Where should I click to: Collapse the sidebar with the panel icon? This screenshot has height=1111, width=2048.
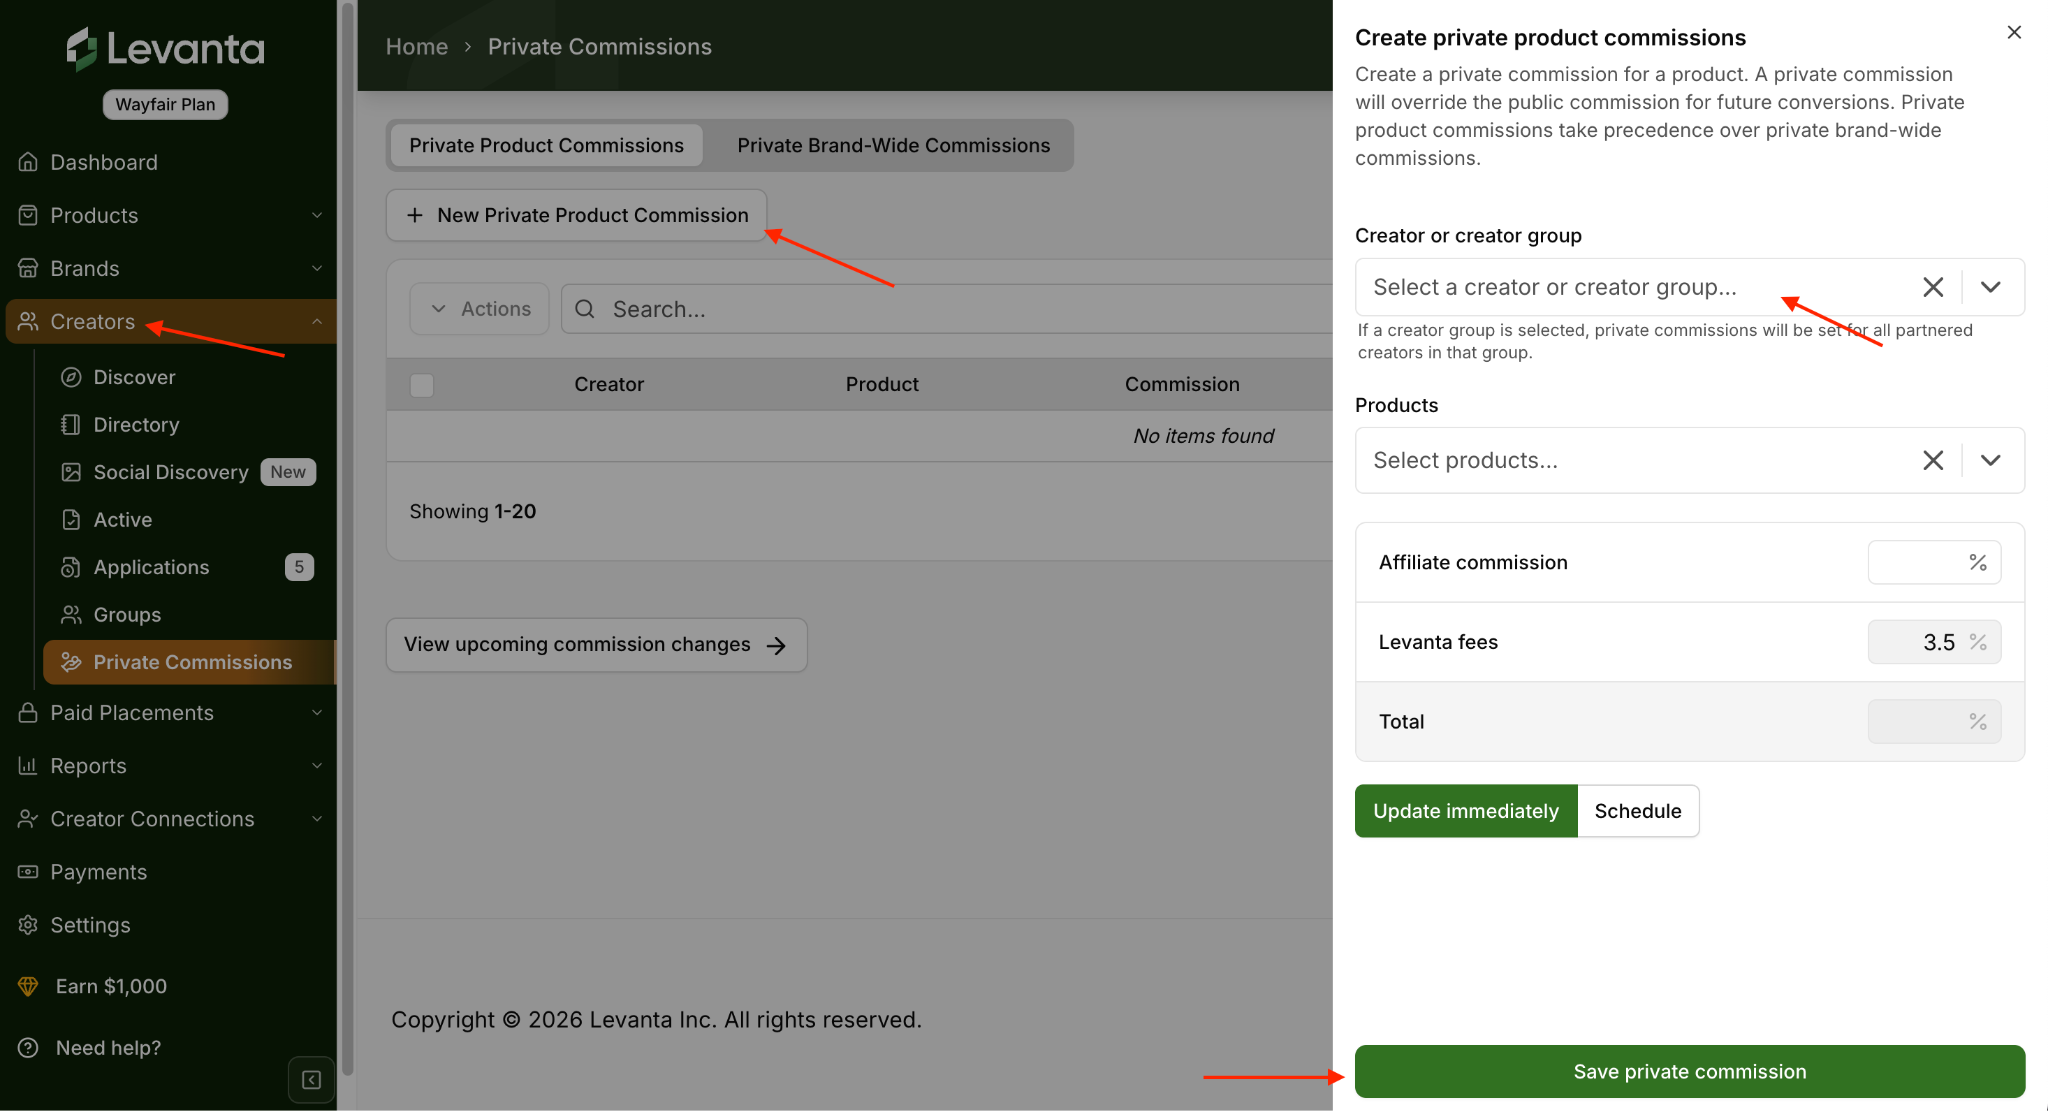pos(311,1080)
